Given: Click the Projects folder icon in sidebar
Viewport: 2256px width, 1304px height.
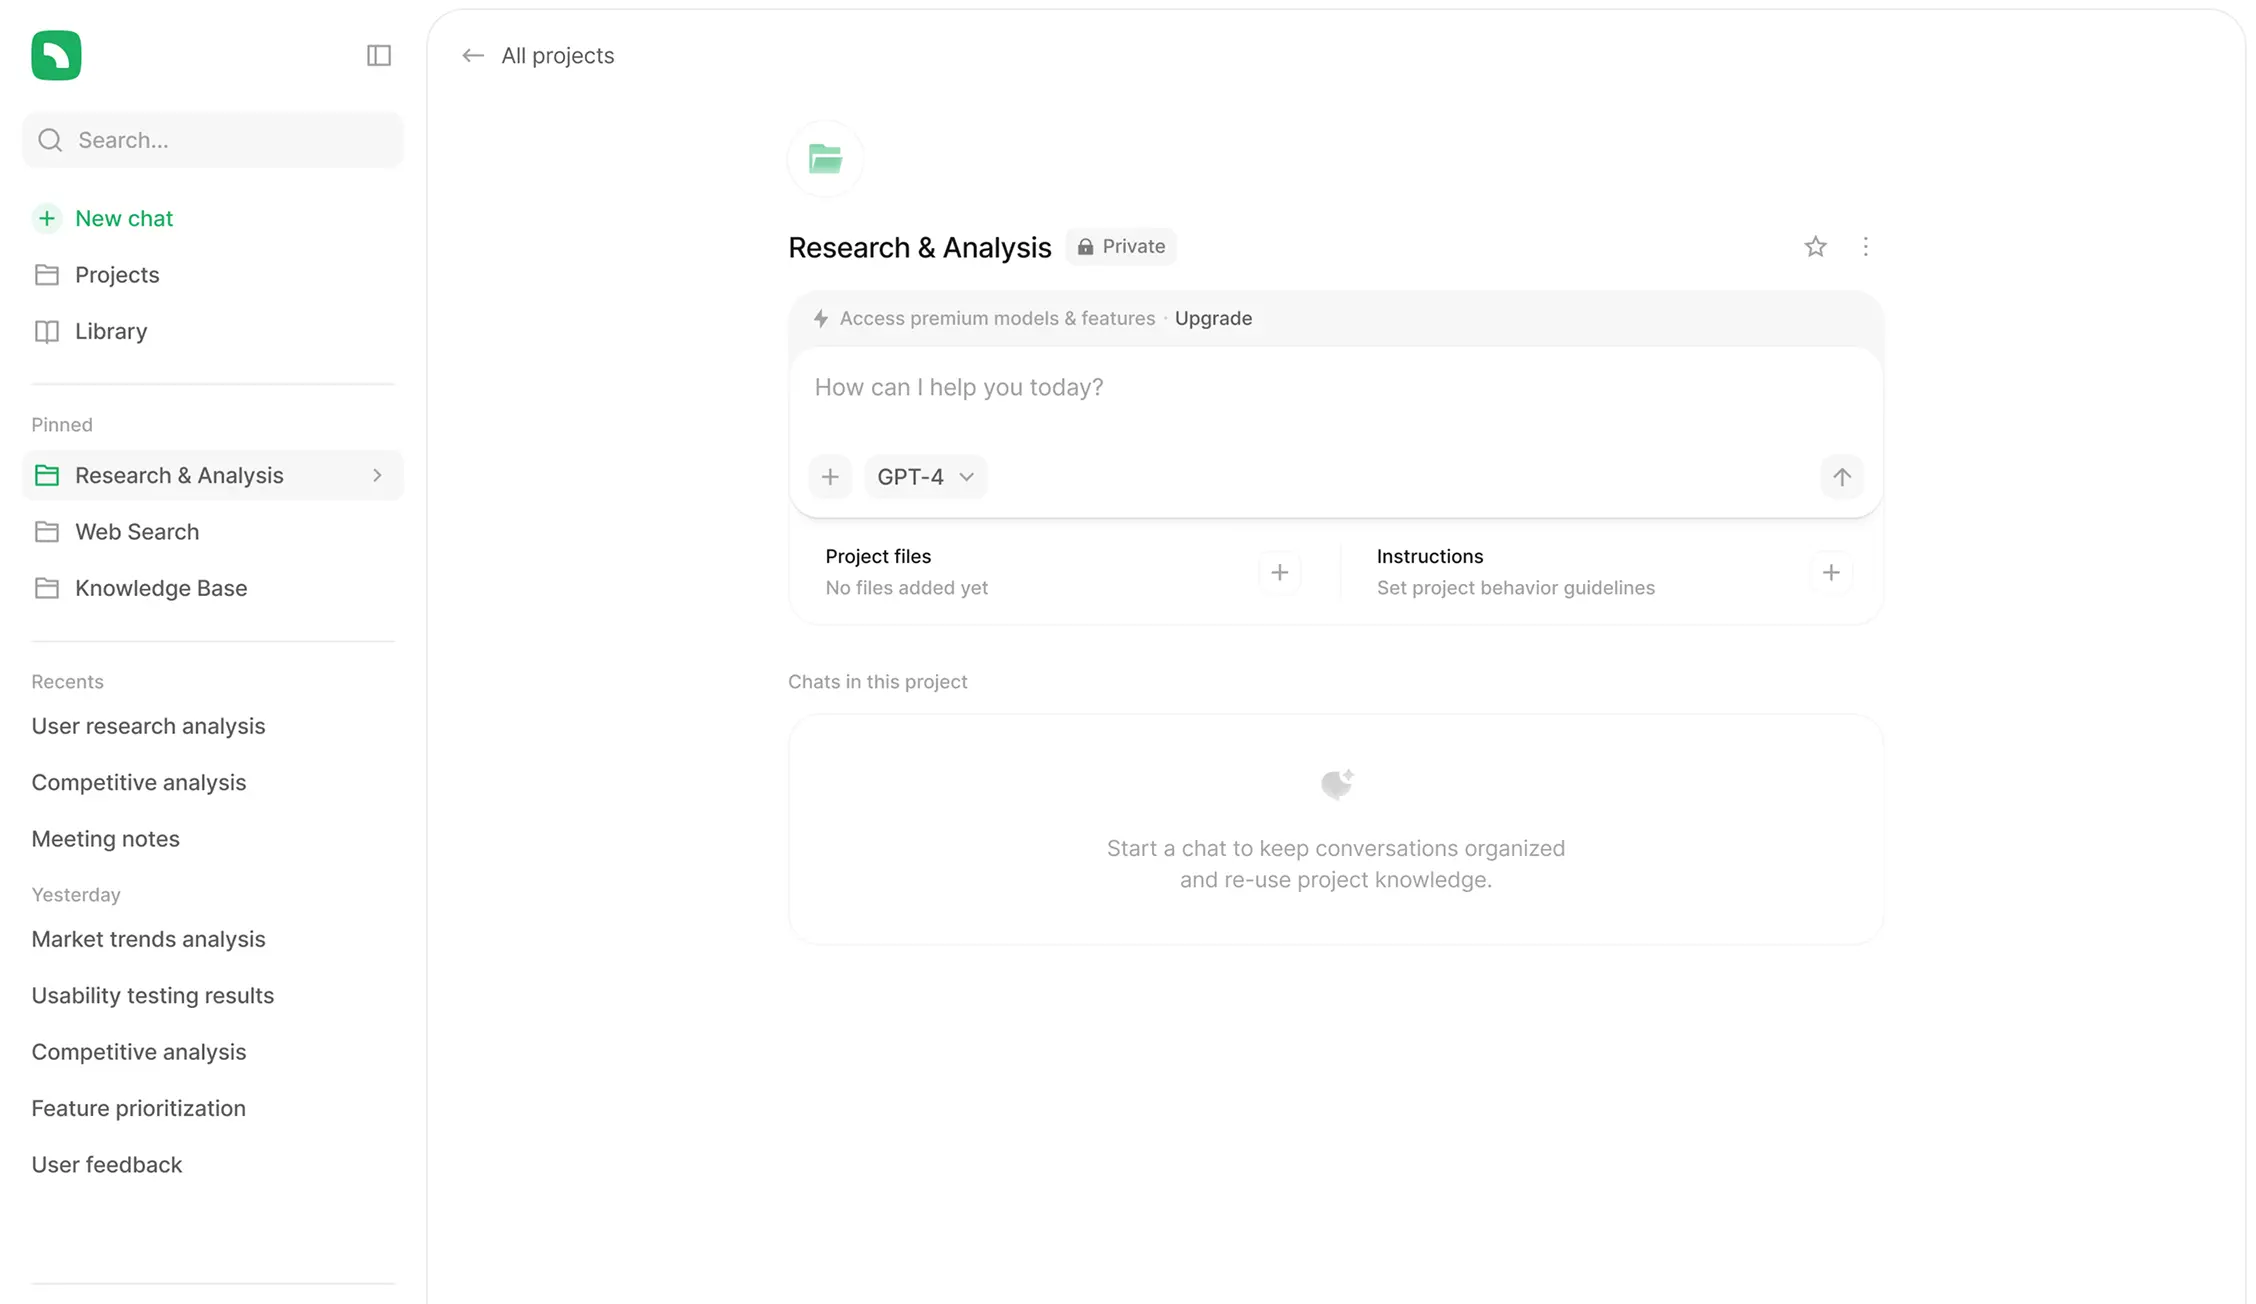Looking at the screenshot, I should coord(46,274).
